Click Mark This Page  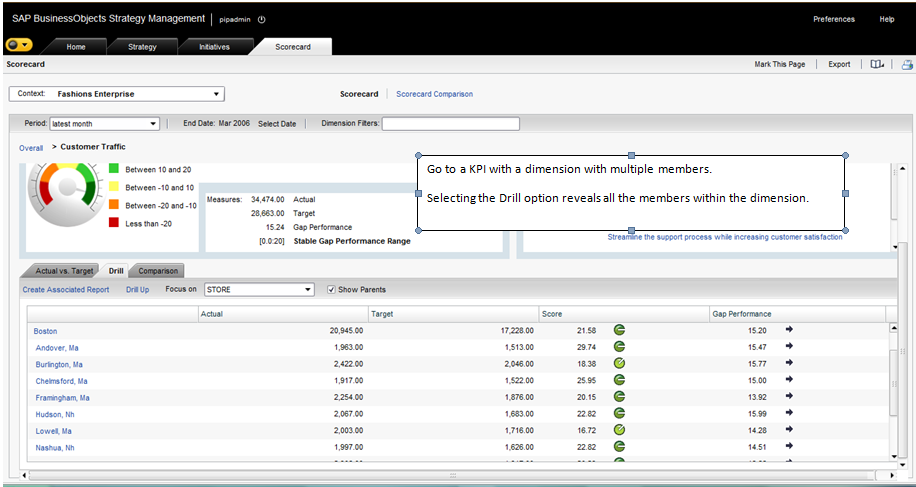[x=779, y=65]
